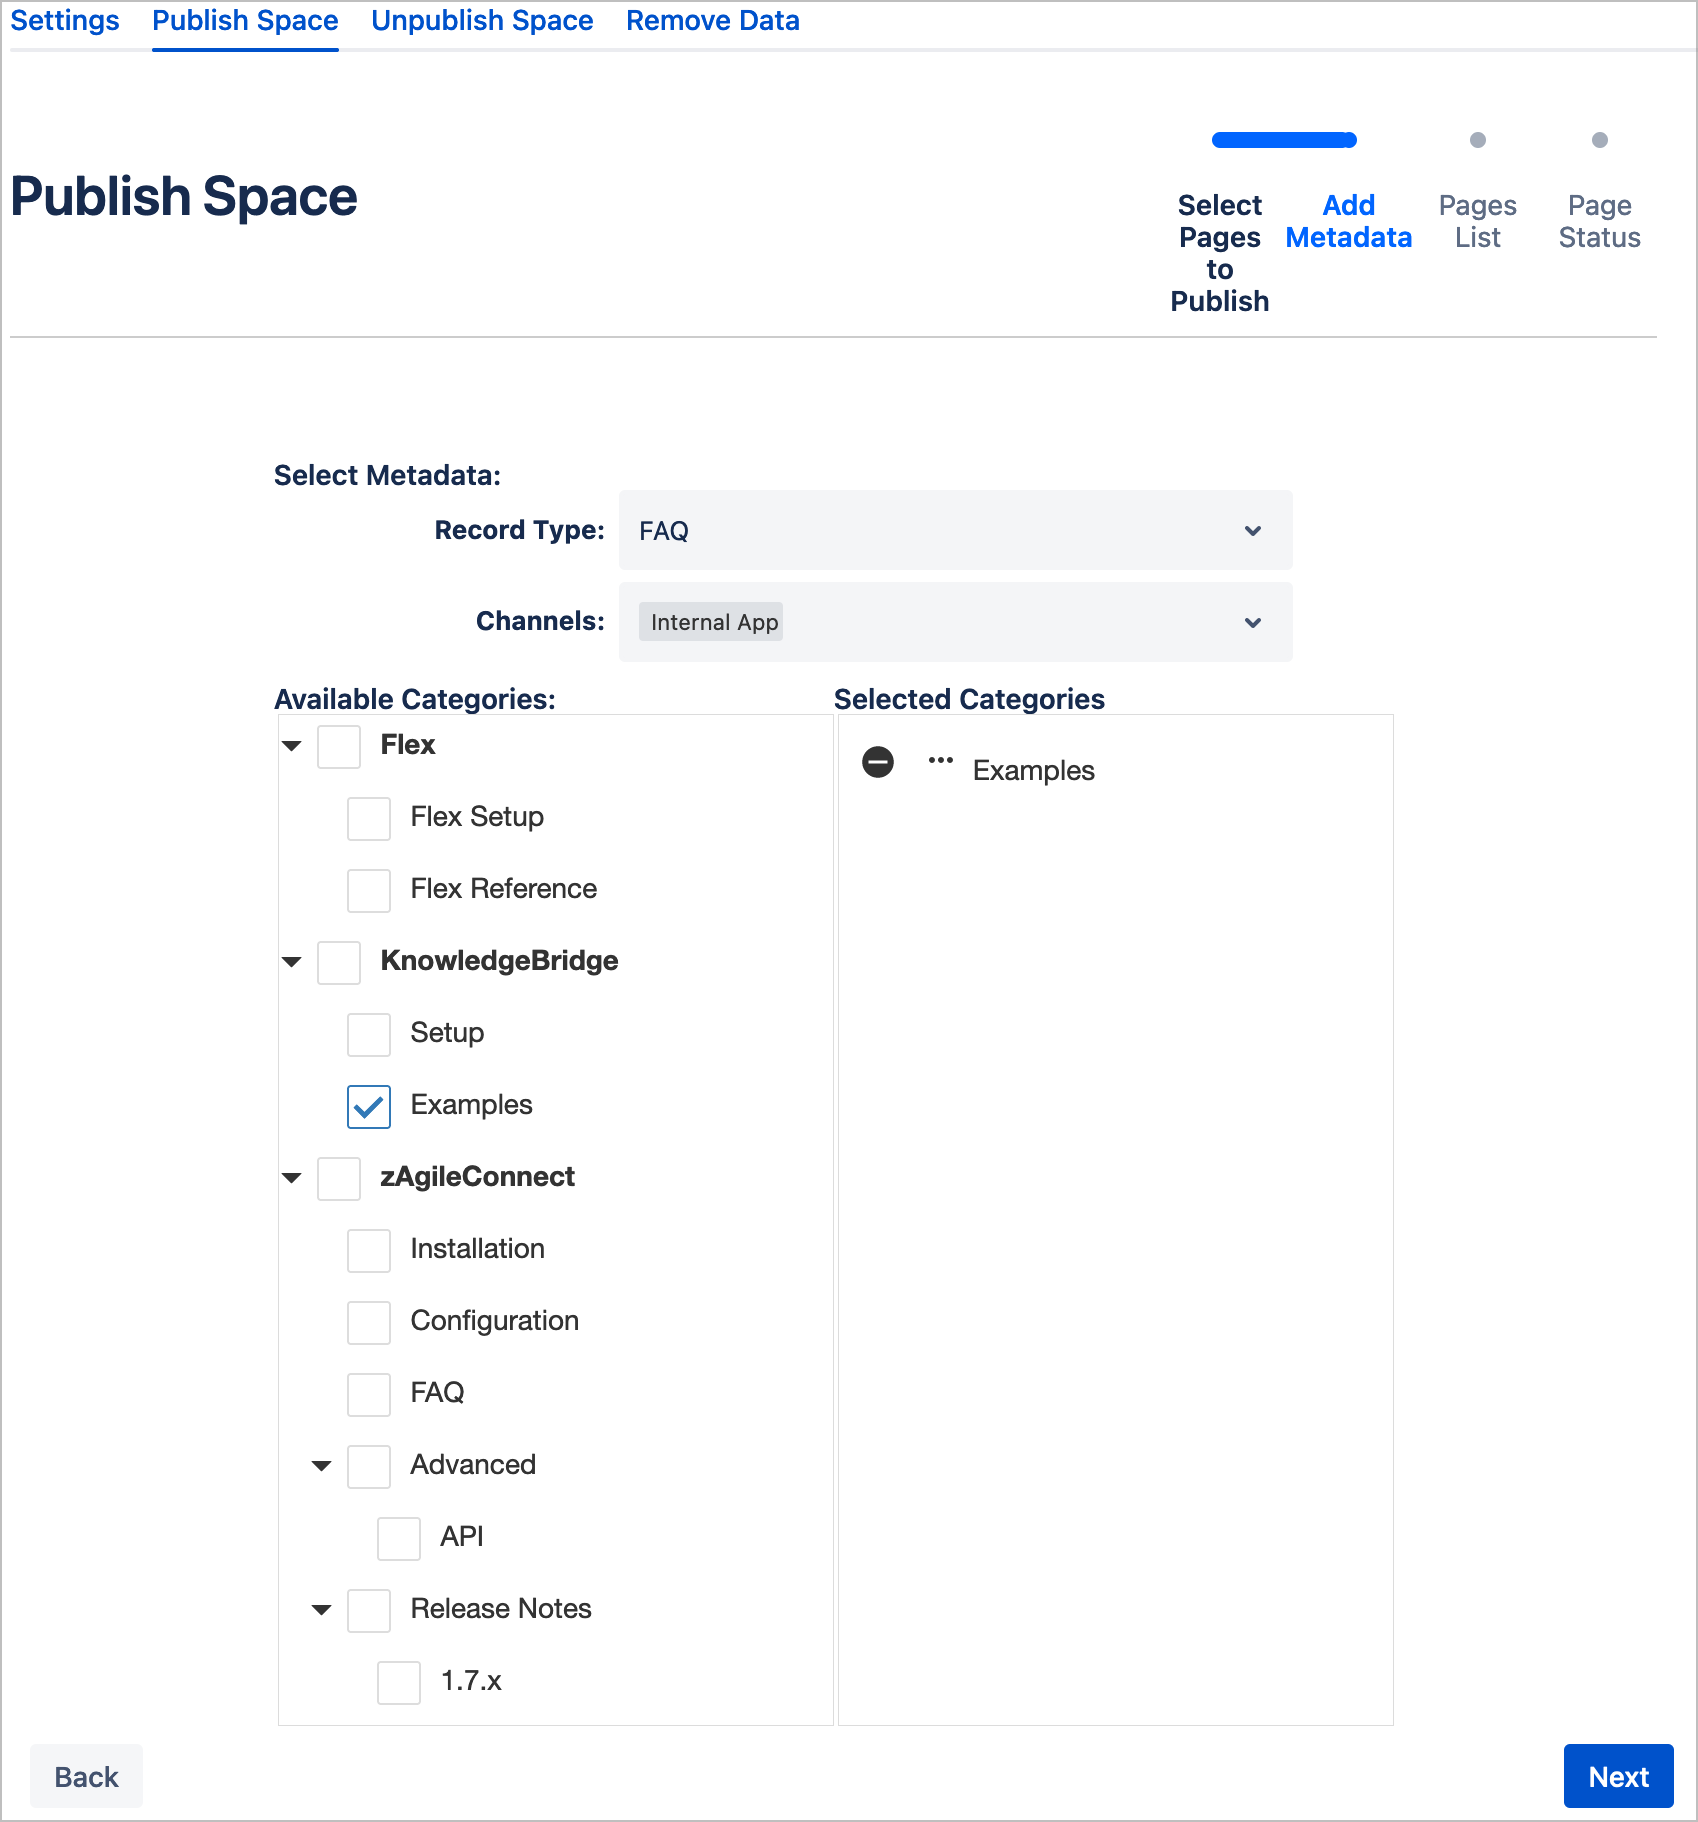The image size is (1698, 1822).
Task: Click the blue progress bar indicator
Action: [1283, 140]
